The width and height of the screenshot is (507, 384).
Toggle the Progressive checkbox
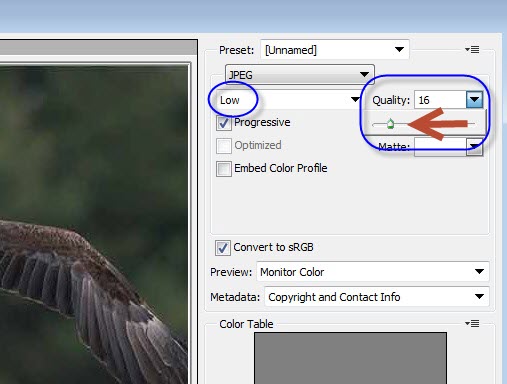coord(223,123)
